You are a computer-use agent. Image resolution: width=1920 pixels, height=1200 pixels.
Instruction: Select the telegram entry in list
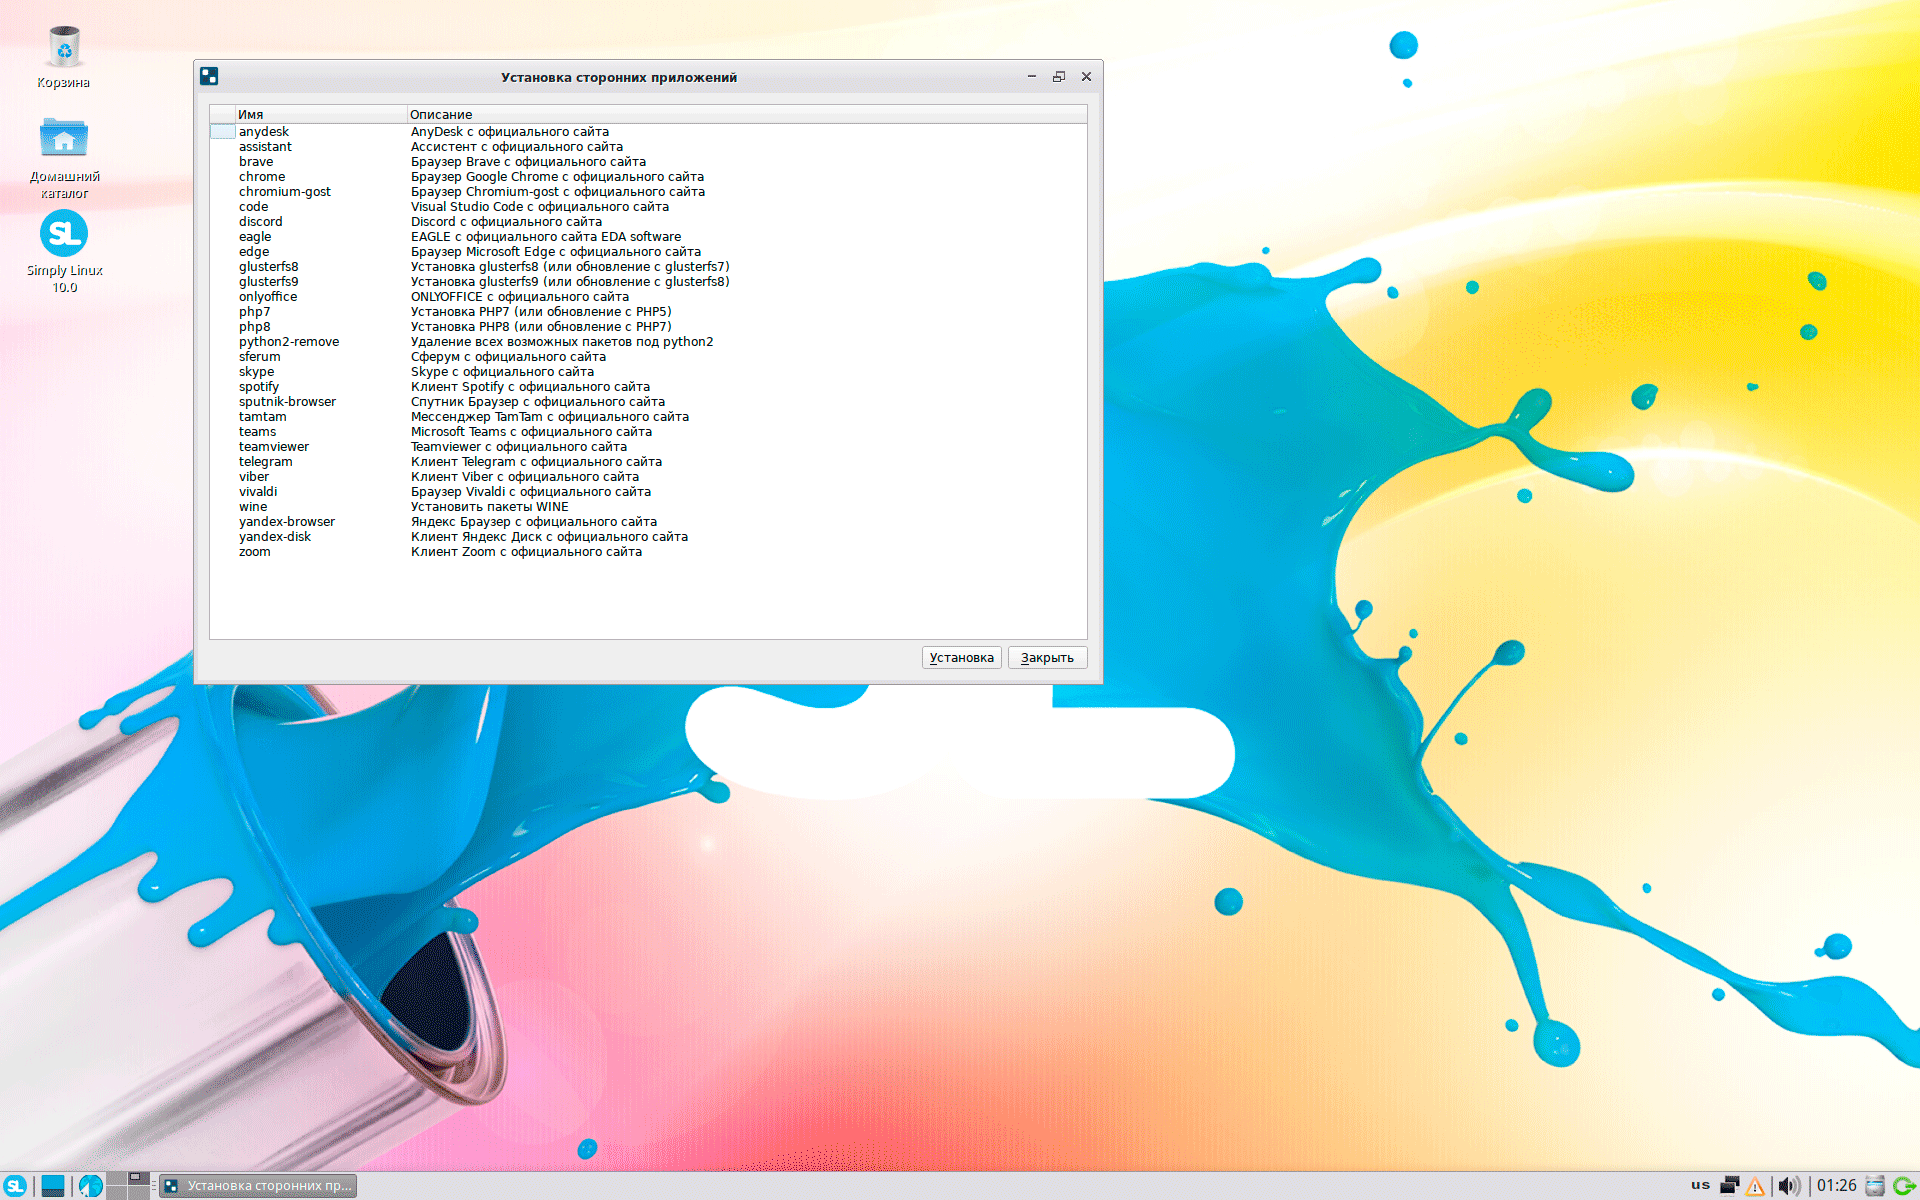pos(266,462)
